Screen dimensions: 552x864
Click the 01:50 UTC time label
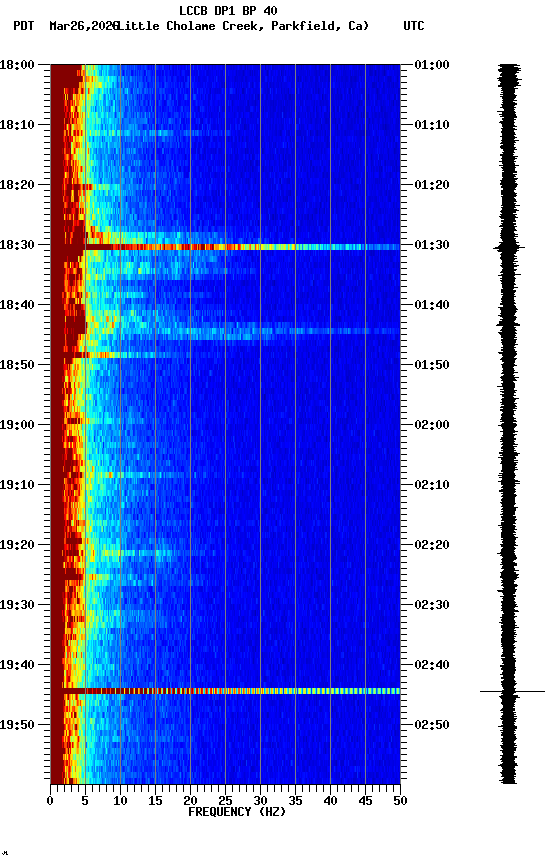tap(432, 365)
